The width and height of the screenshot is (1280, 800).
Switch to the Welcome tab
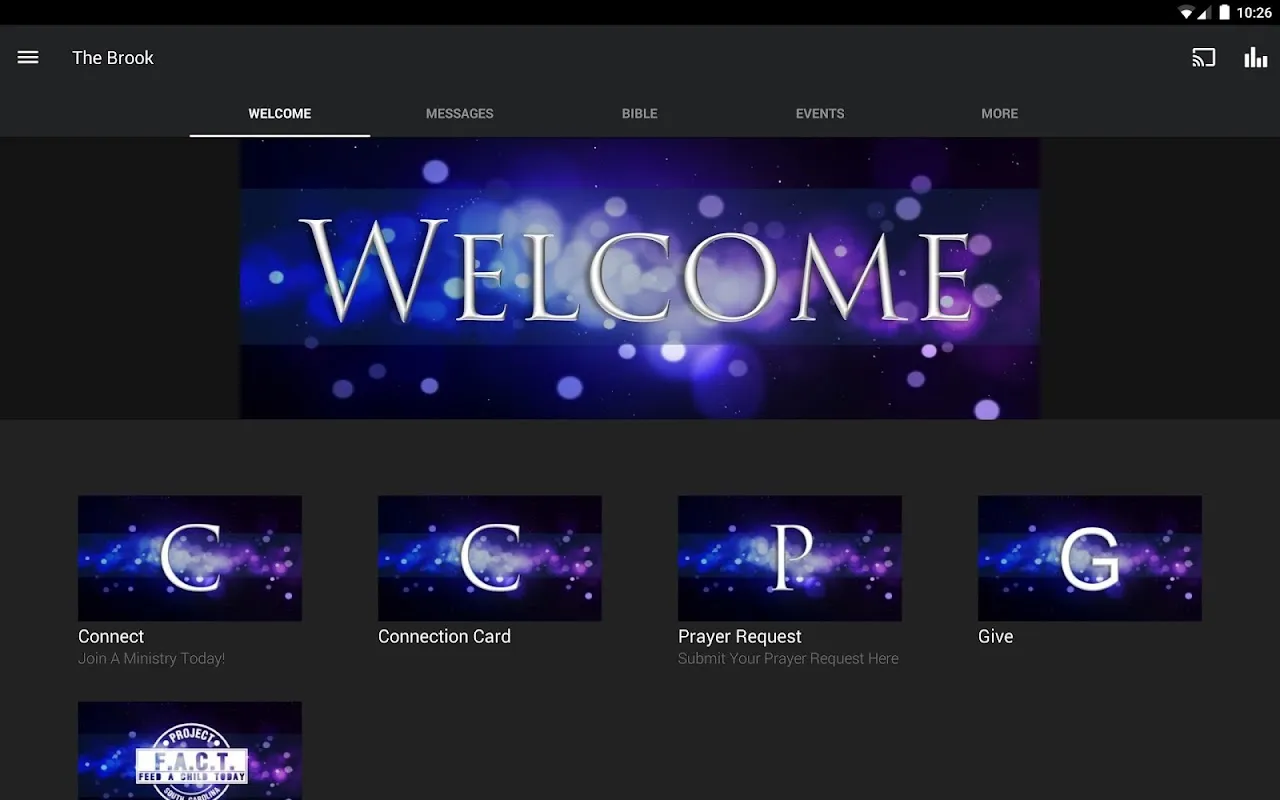click(280, 114)
